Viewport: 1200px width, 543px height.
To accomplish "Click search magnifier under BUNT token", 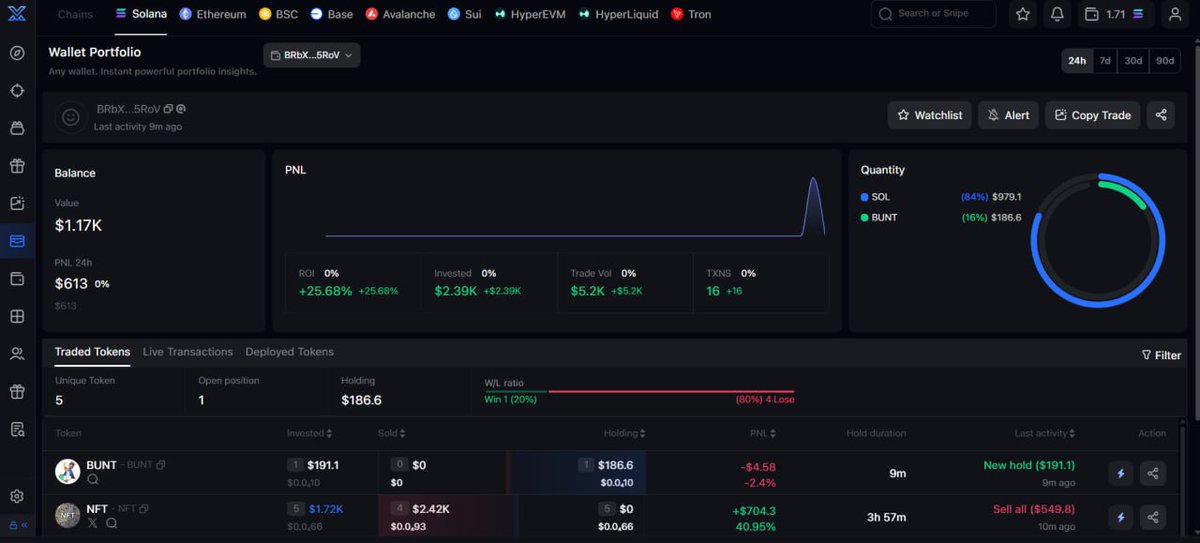I will pos(93,480).
